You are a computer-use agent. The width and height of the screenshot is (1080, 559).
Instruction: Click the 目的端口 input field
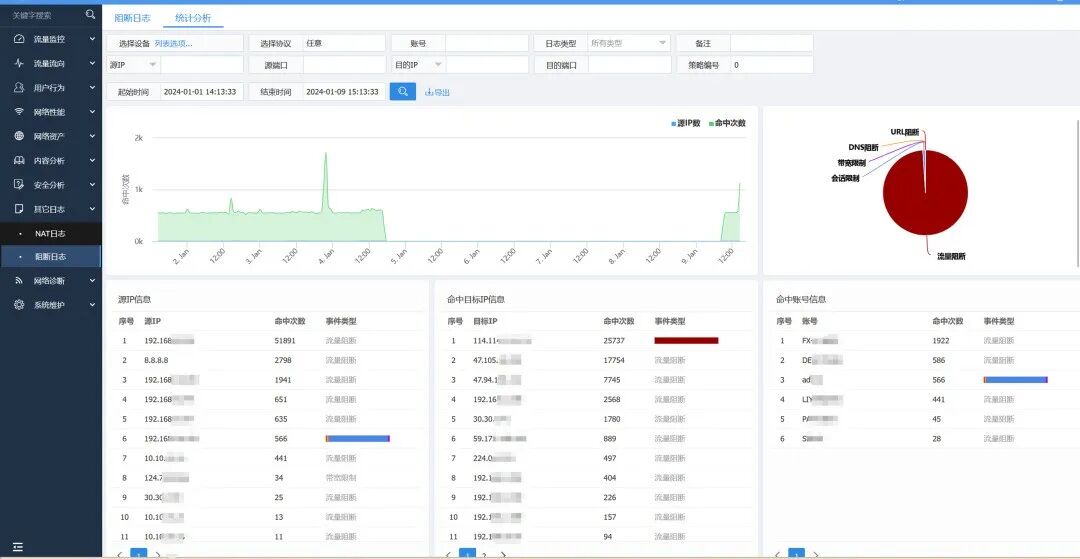tap(630, 65)
